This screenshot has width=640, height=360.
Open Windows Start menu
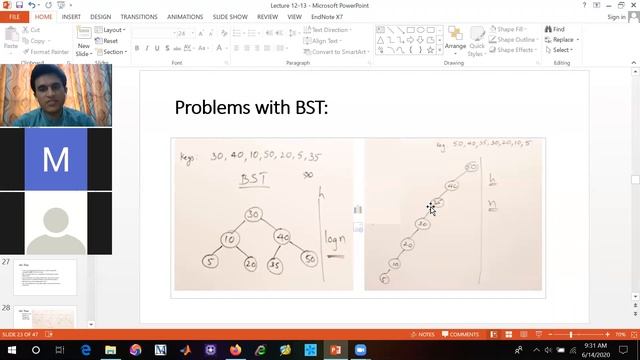12,350
